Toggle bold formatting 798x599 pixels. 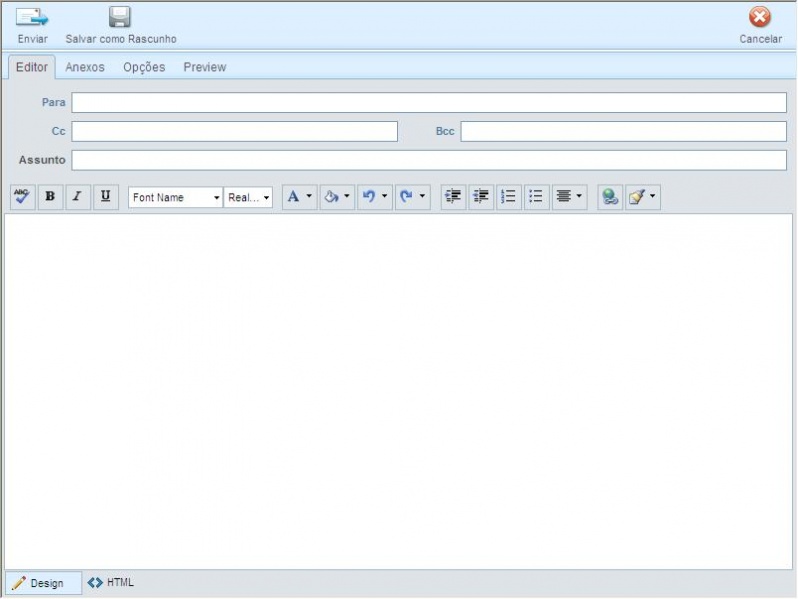click(x=50, y=197)
